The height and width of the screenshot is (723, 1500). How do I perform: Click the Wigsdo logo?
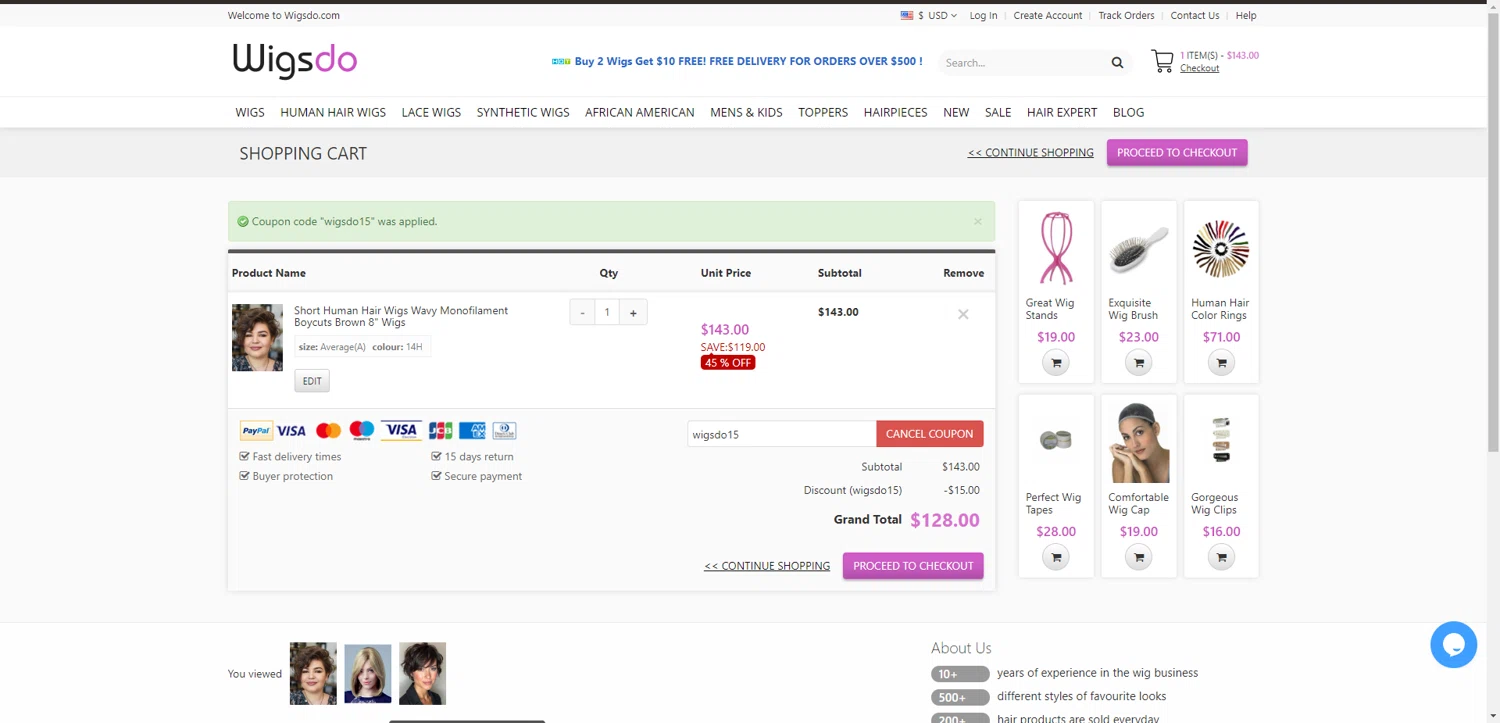pos(295,61)
